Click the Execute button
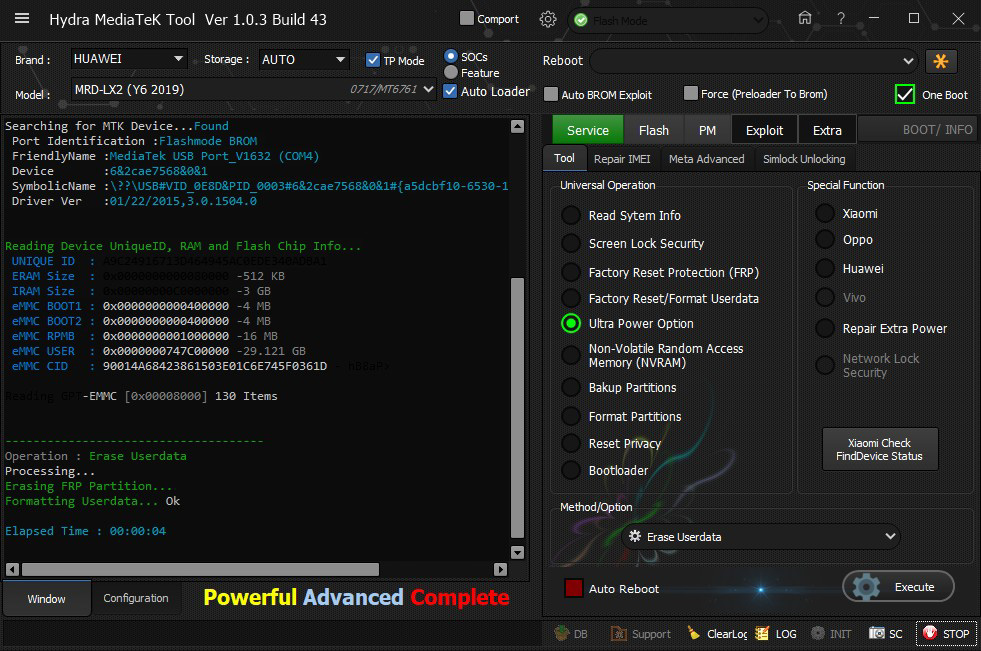This screenshot has width=981, height=651. pyautogui.click(x=898, y=587)
